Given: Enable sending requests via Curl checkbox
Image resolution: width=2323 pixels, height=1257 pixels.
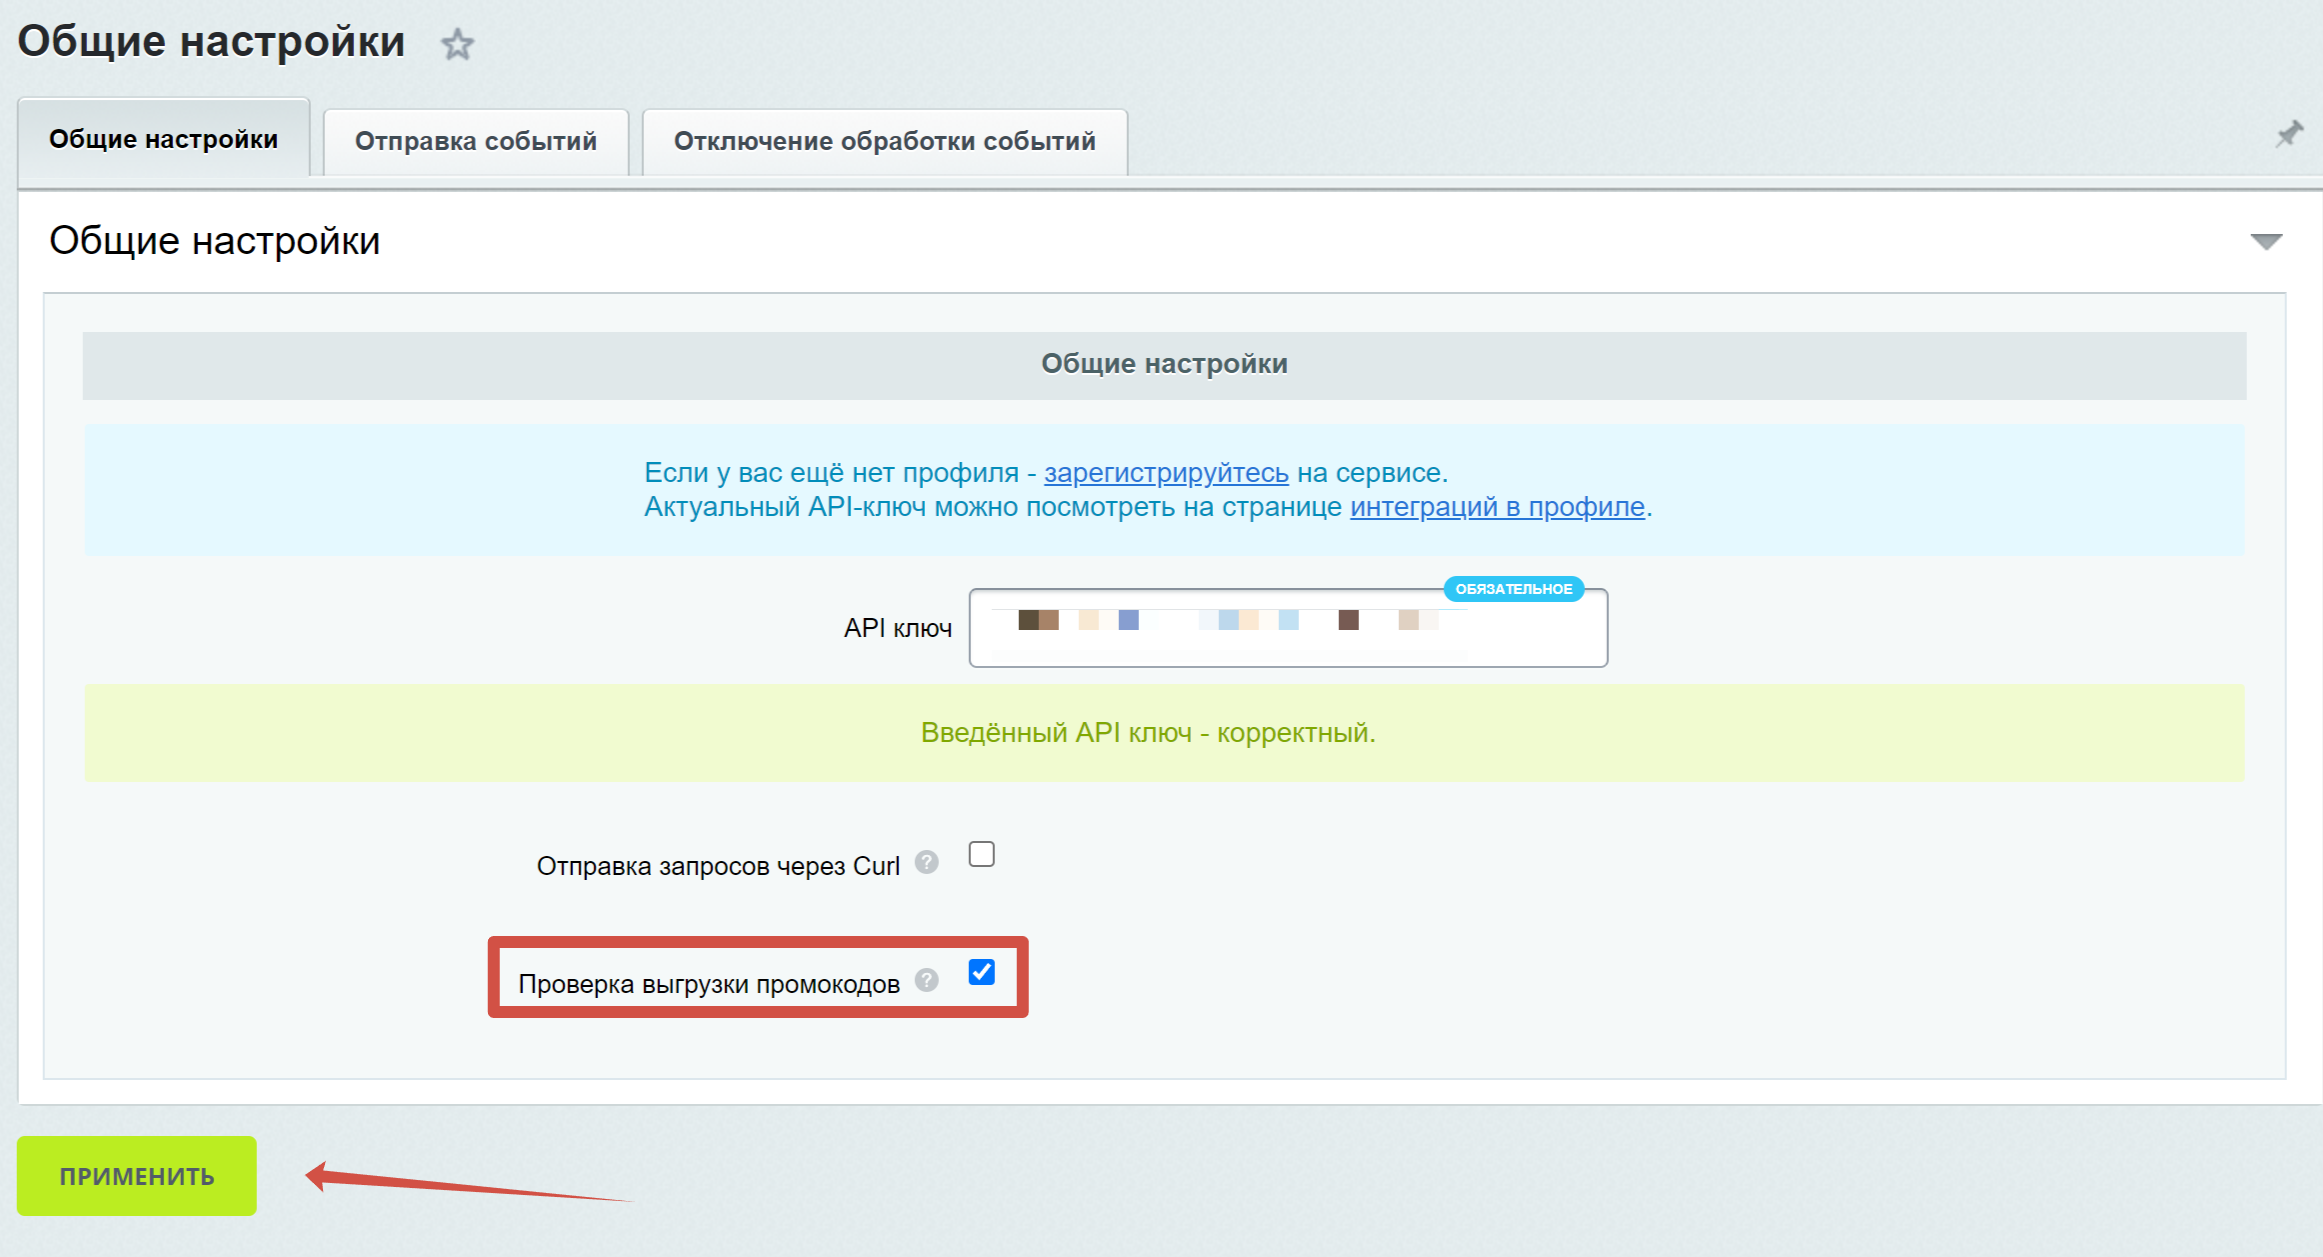Looking at the screenshot, I should pos(982,854).
